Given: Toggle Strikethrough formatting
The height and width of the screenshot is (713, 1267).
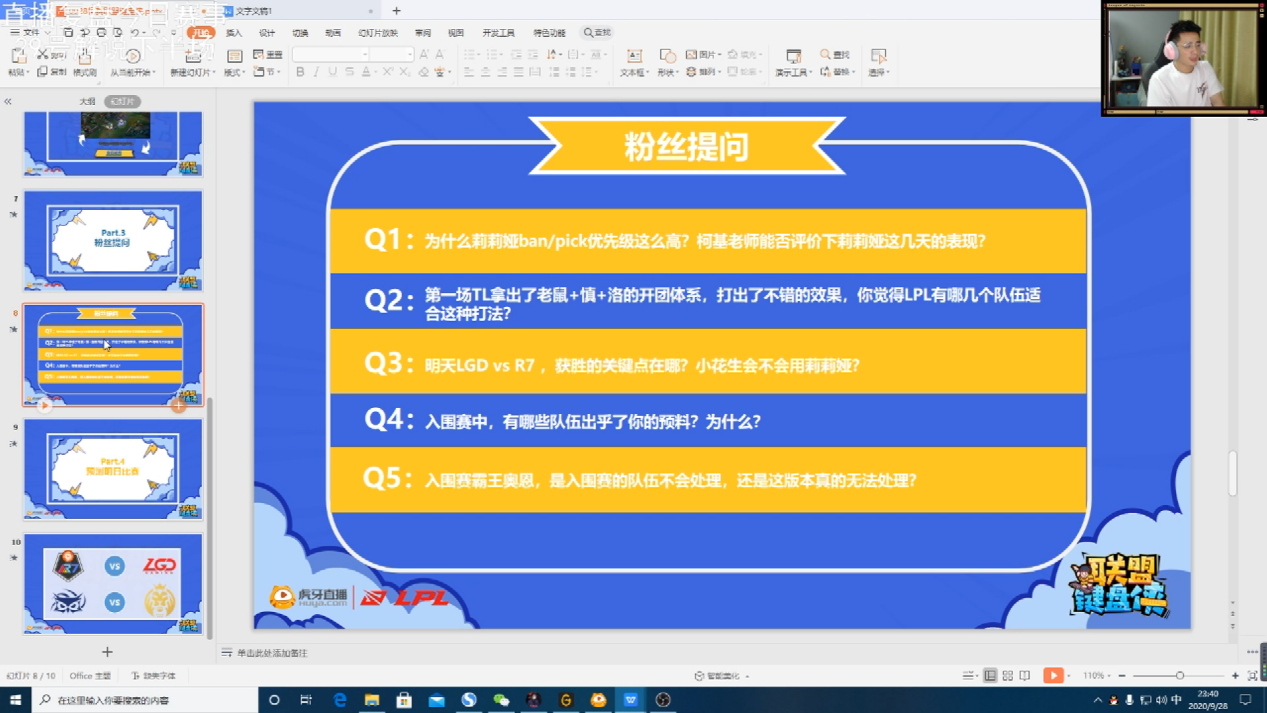Looking at the screenshot, I should click(349, 72).
